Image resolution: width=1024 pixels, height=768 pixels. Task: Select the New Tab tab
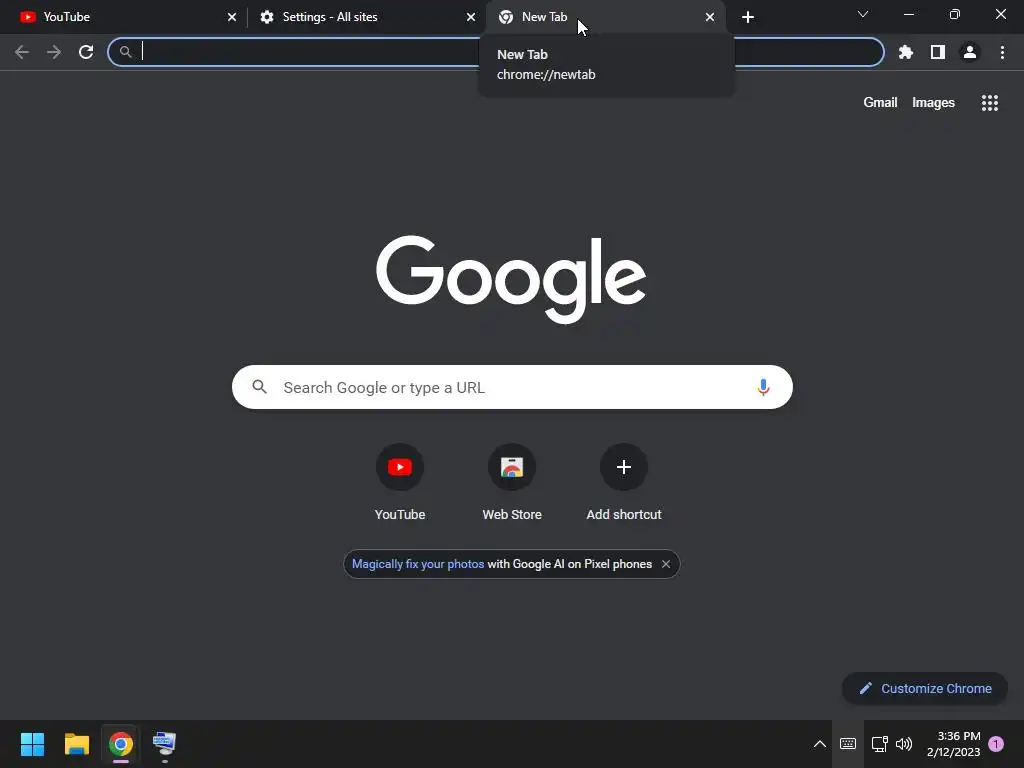(x=604, y=17)
